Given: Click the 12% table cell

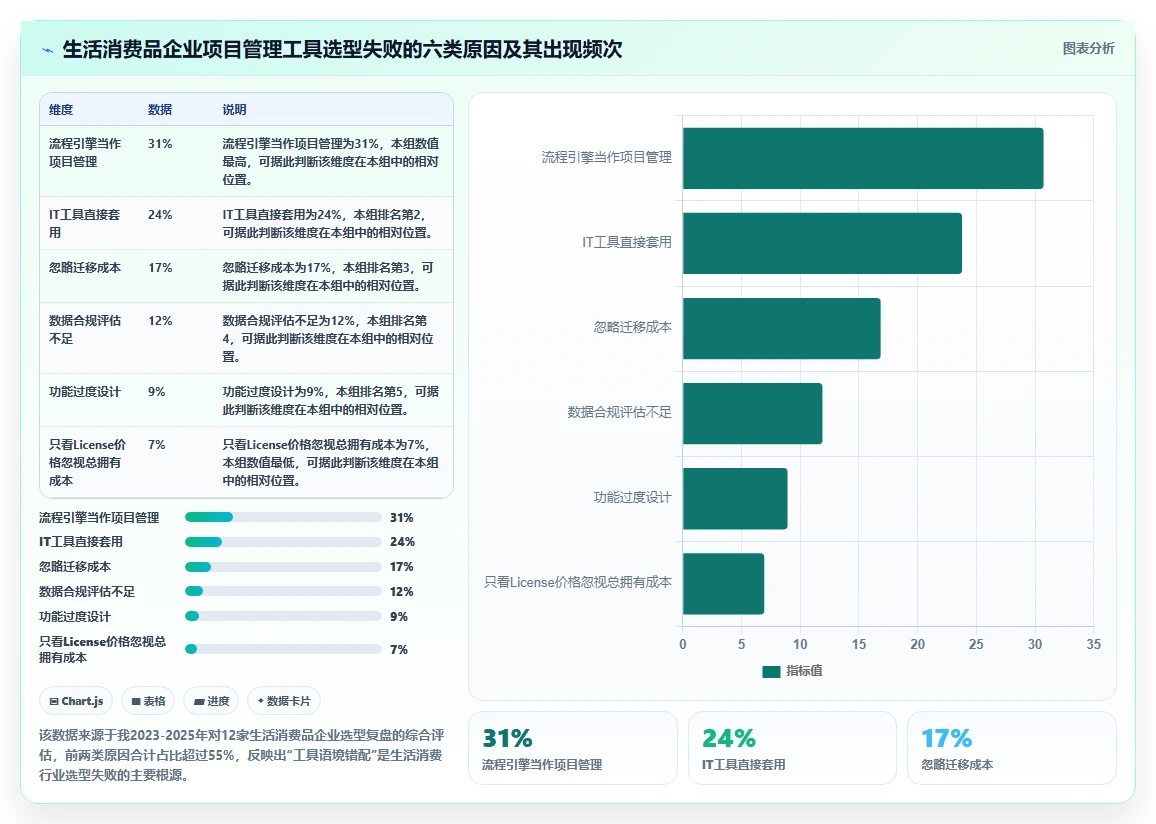Looking at the screenshot, I should [x=160, y=321].
